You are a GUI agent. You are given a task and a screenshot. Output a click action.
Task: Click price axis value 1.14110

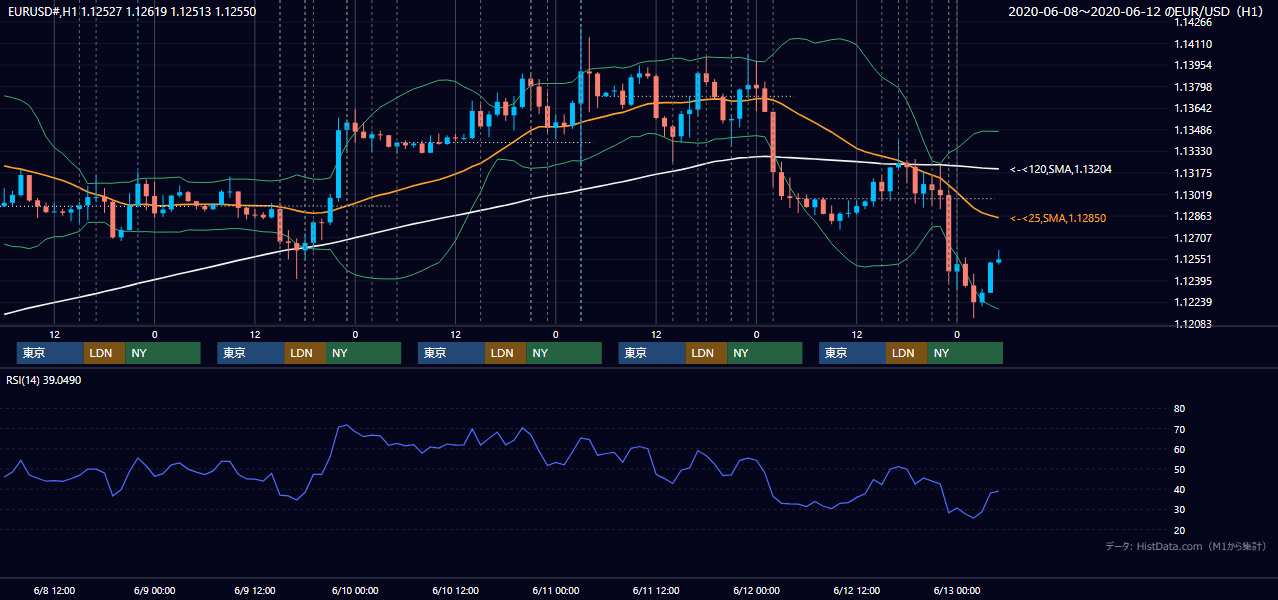(x=1193, y=44)
